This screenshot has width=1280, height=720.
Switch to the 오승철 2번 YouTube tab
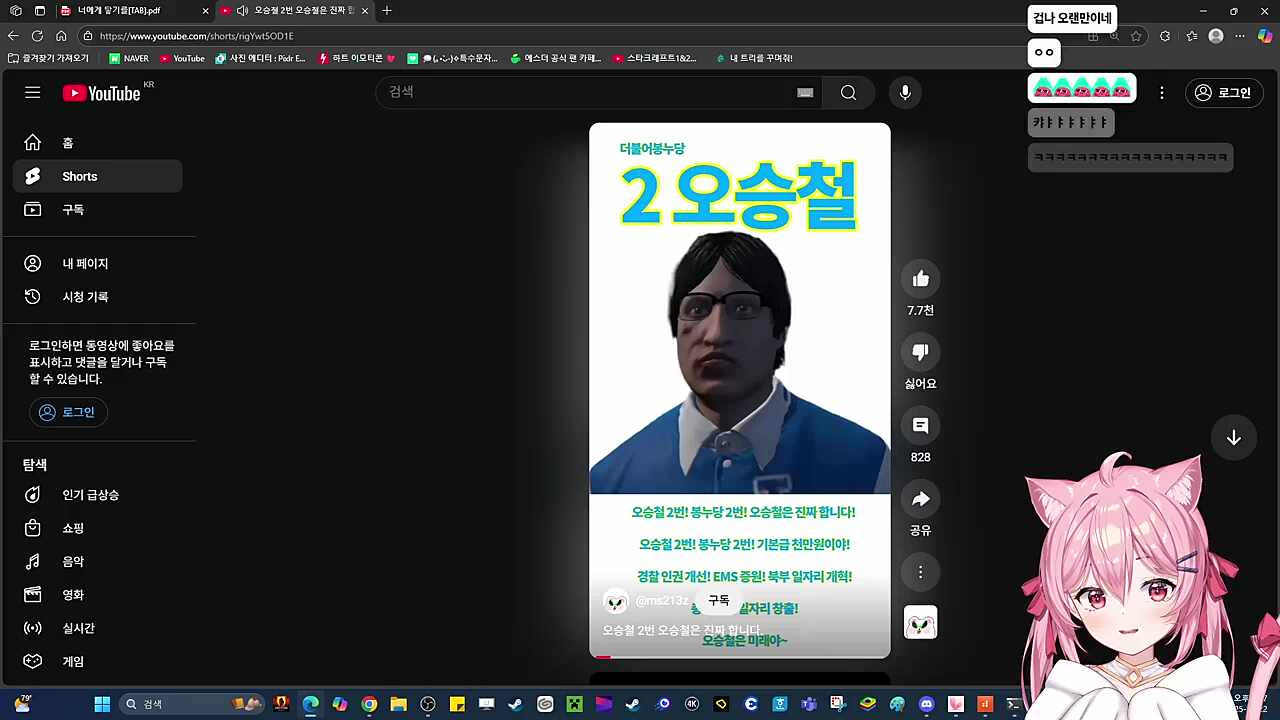[293, 11]
